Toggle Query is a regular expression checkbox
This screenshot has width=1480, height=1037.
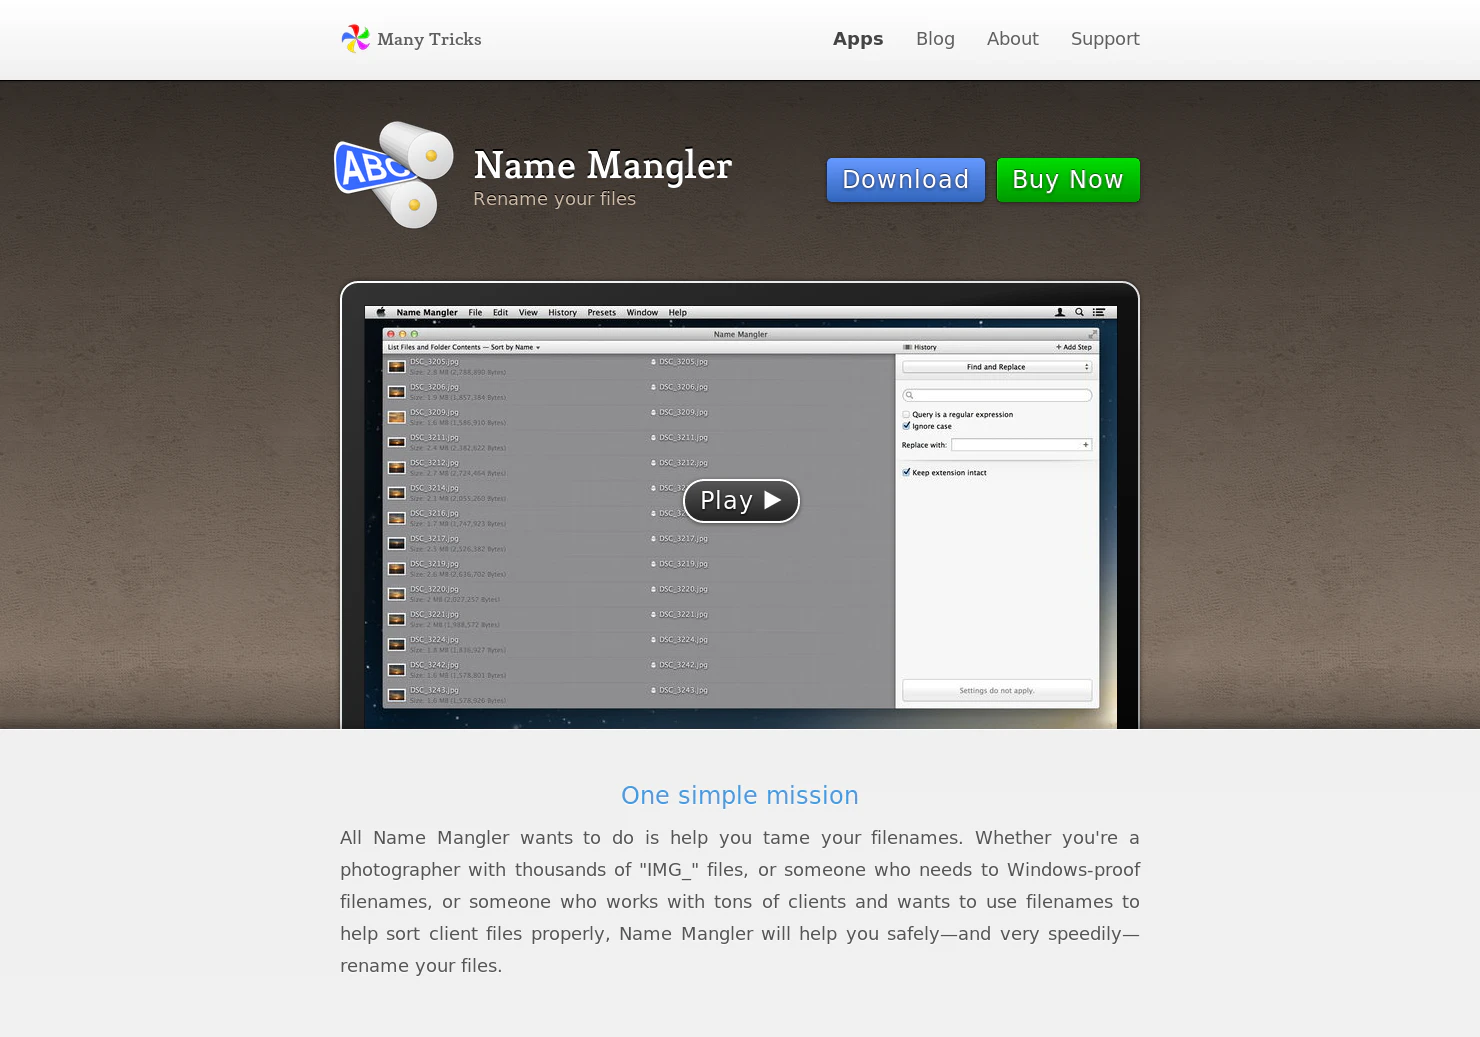tap(906, 414)
